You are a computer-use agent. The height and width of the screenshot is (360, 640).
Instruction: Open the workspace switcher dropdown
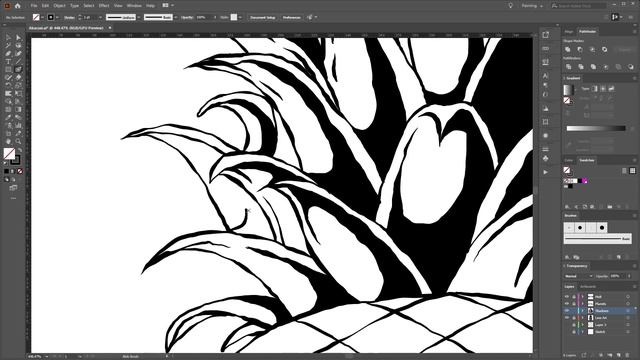click(x=532, y=6)
